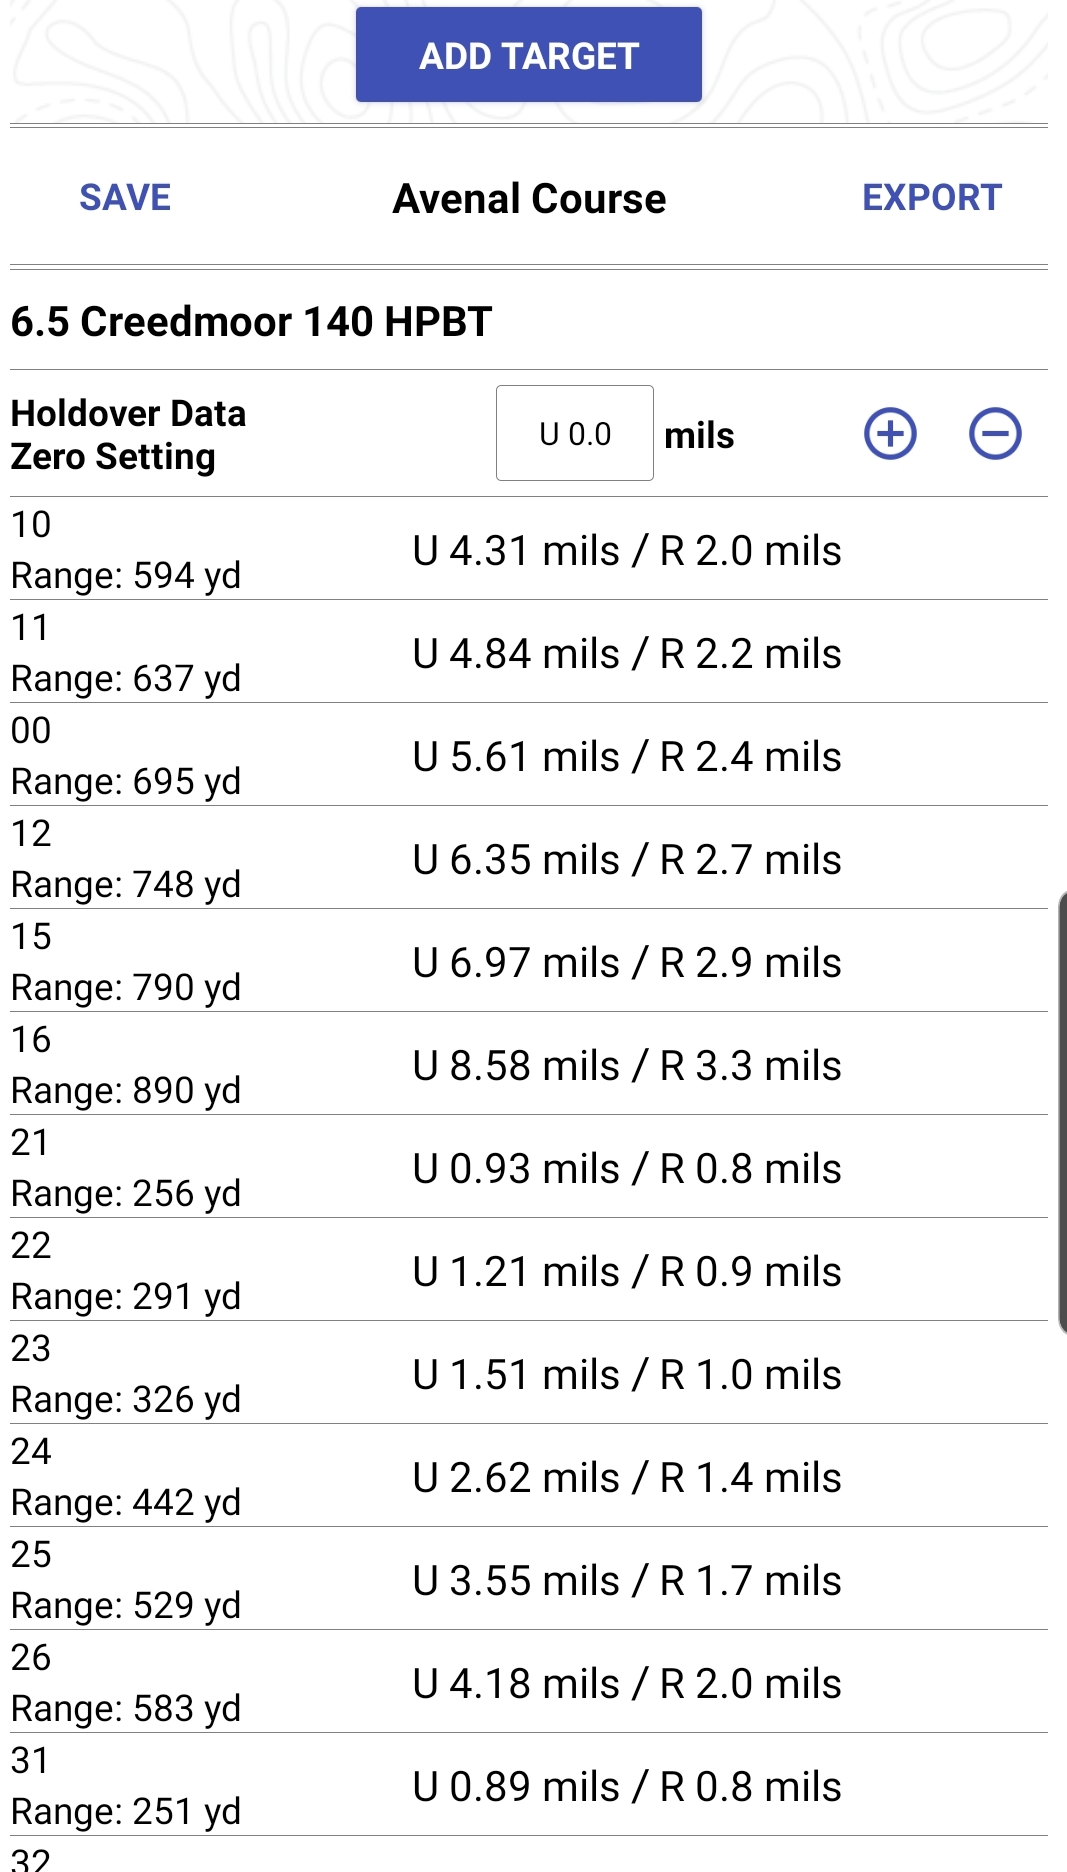Select target 21 at 256 yd
The height and width of the screenshot is (1872, 1067).
click(529, 1167)
